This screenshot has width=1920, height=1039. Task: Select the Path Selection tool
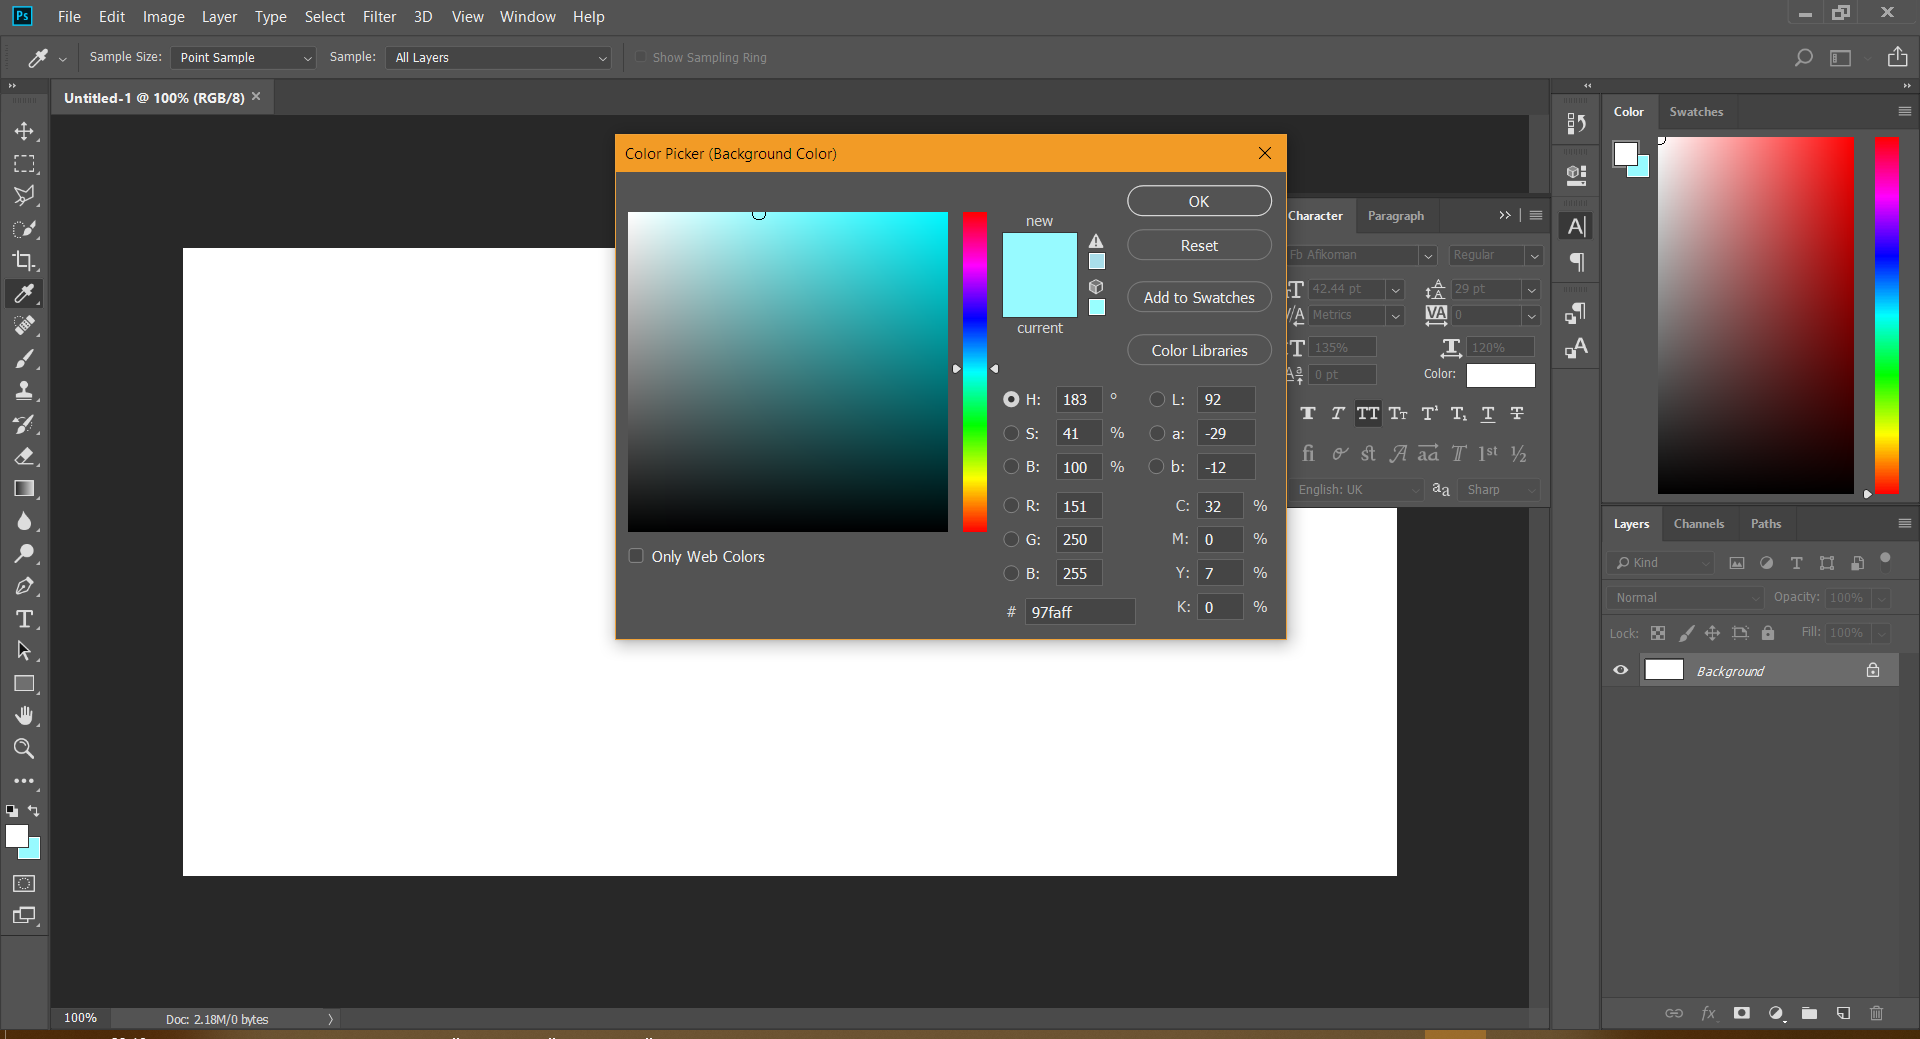[x=24, y=651]
